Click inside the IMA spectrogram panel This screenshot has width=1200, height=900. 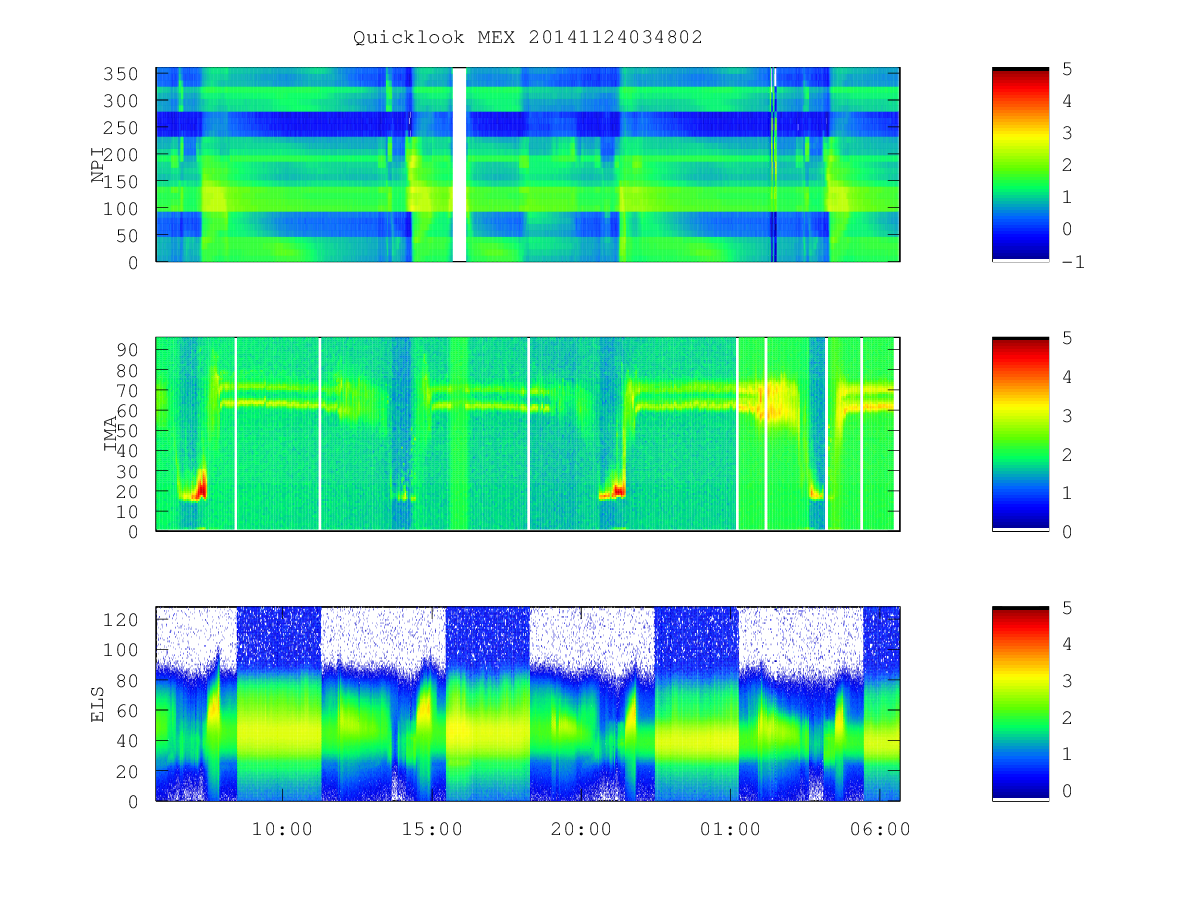[x=528, y=434]
